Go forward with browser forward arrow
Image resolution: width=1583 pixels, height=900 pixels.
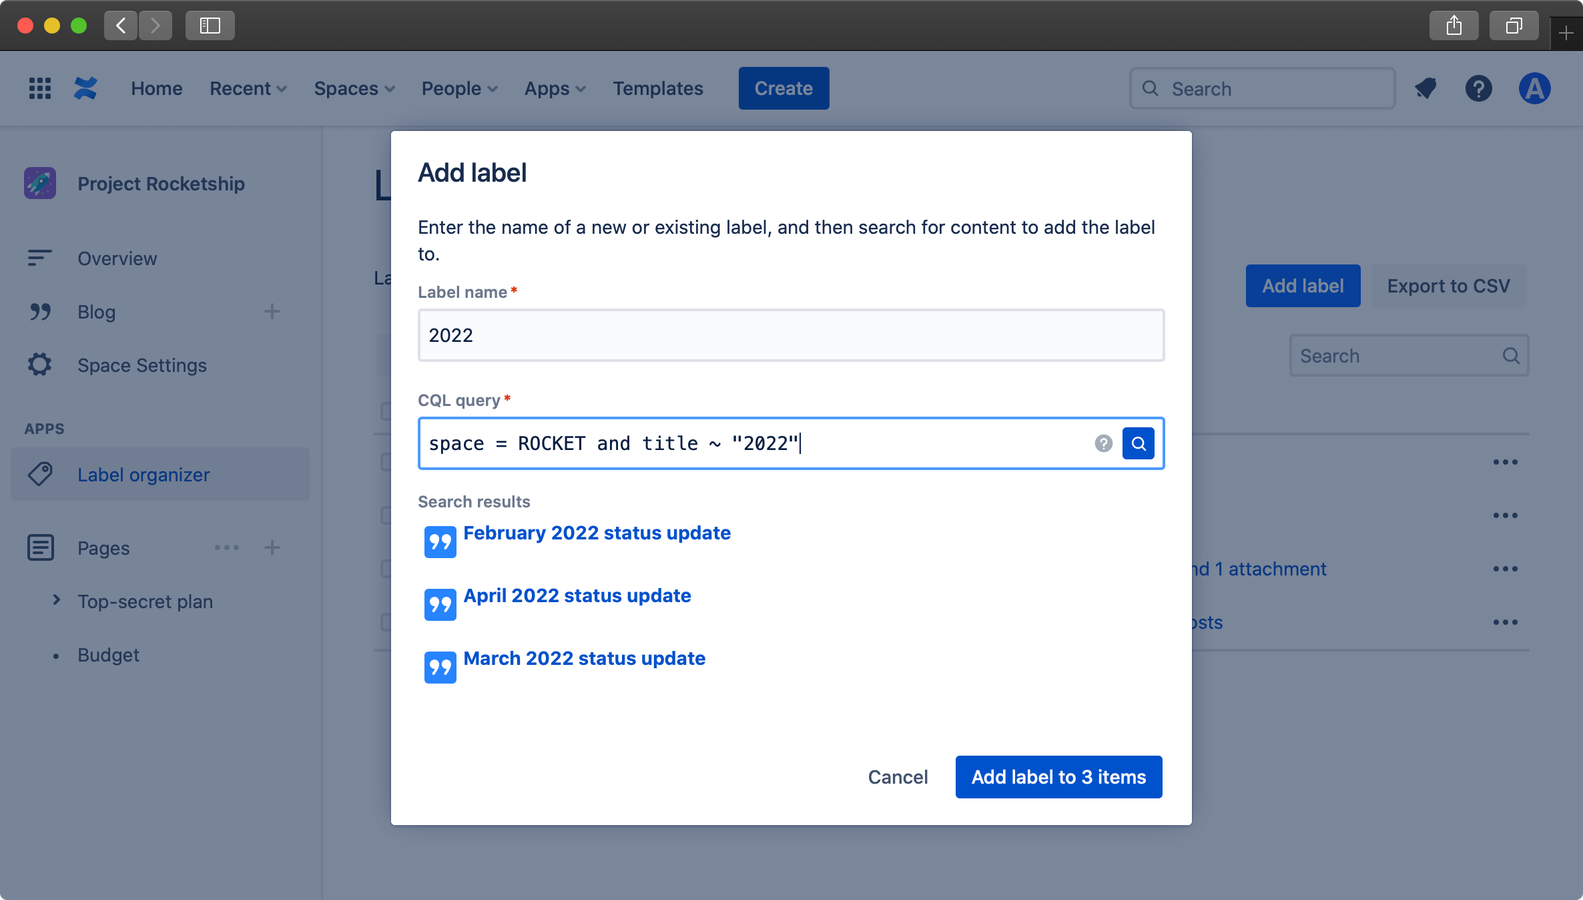(x=155, y=25)
